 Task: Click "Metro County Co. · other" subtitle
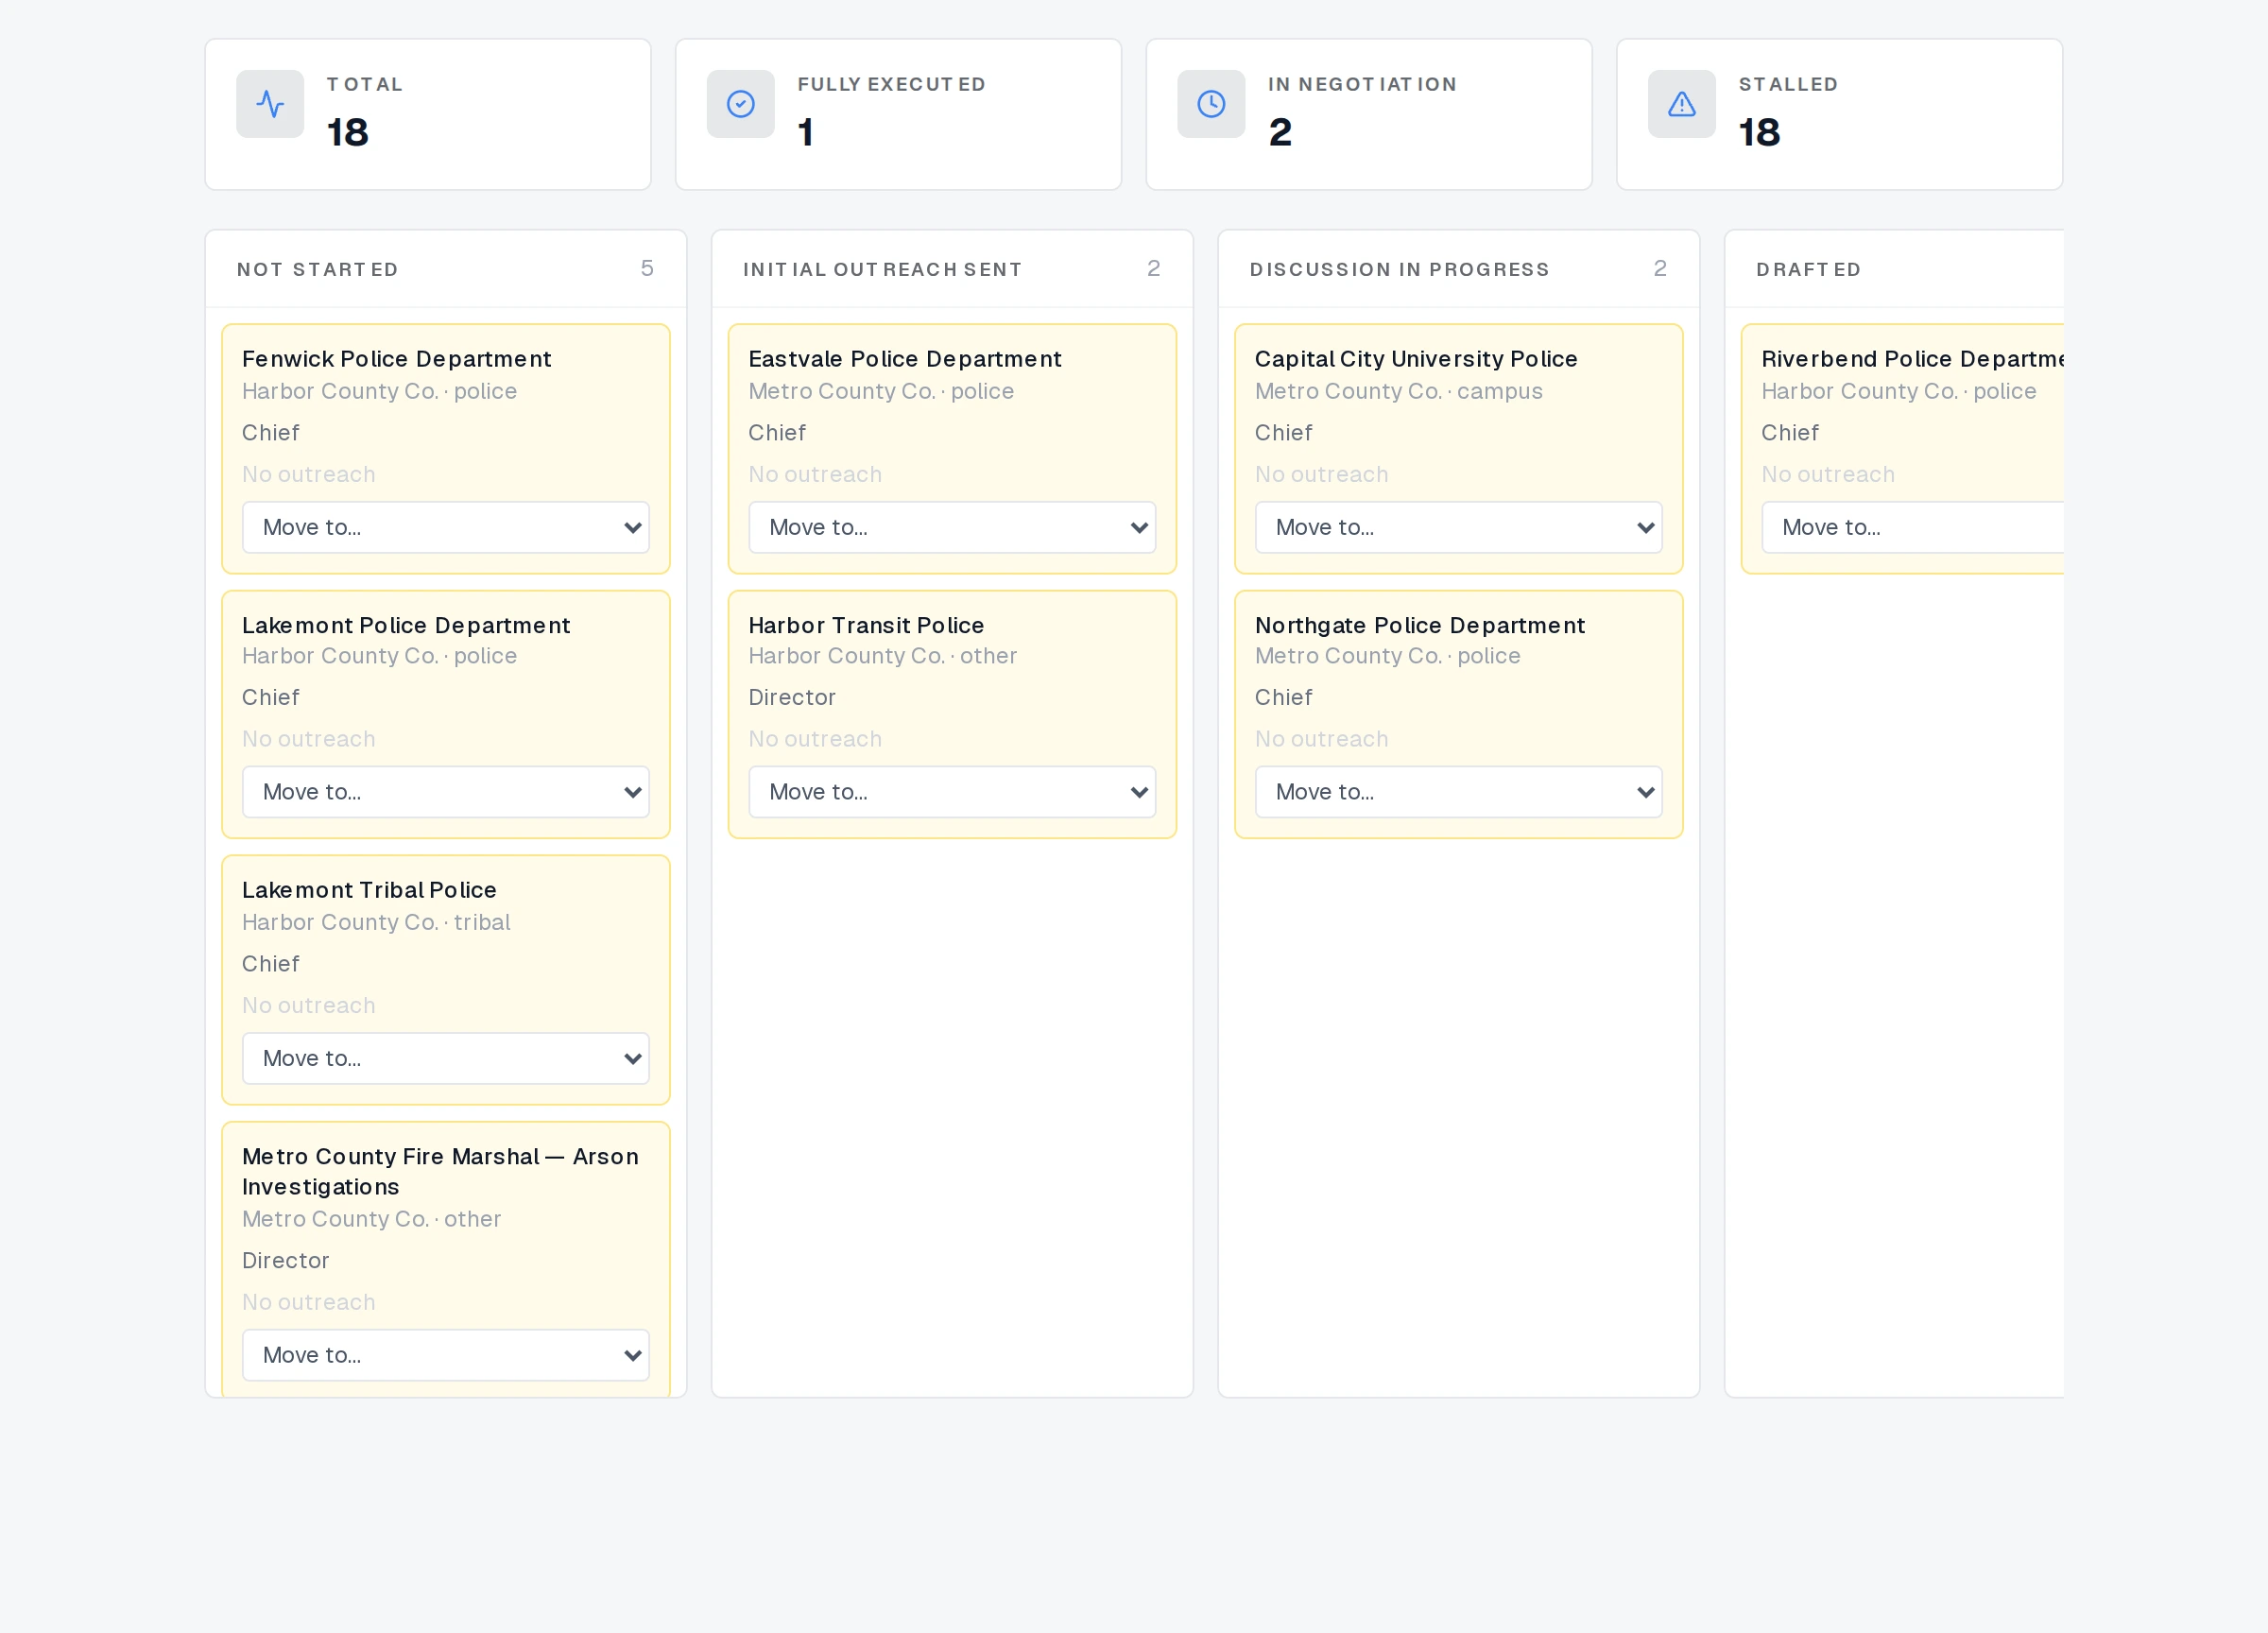(371, 1219)
